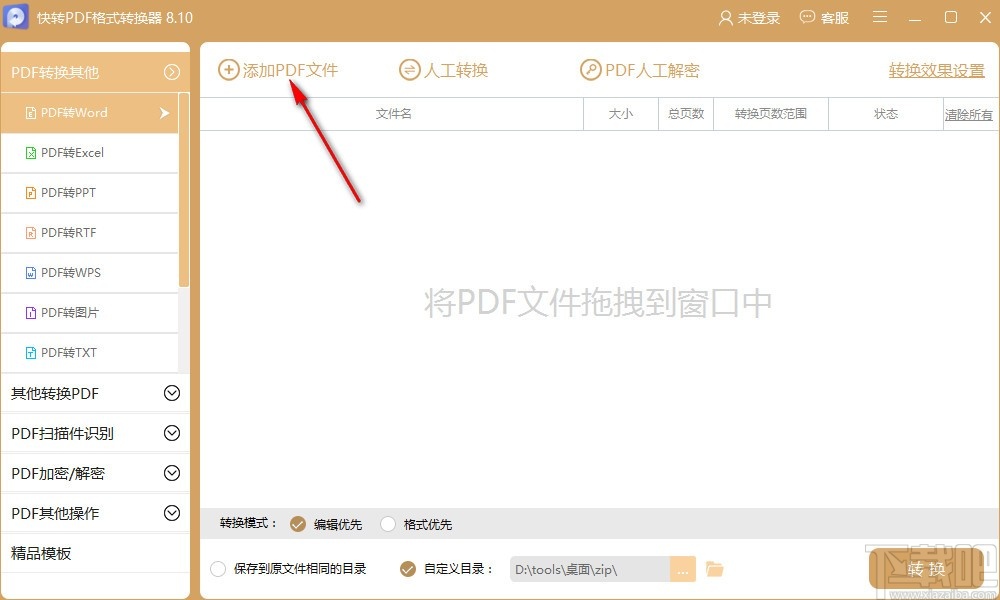Image resolution: width=1000 pixels, height=600 pixels.
Task: Expand the PDF加密/解密 section
Action: tap(172, 473)
